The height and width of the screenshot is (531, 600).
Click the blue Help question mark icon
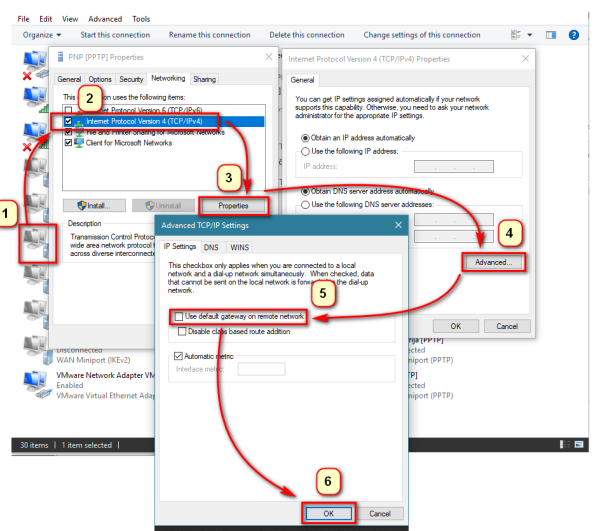tap(574, 35)
